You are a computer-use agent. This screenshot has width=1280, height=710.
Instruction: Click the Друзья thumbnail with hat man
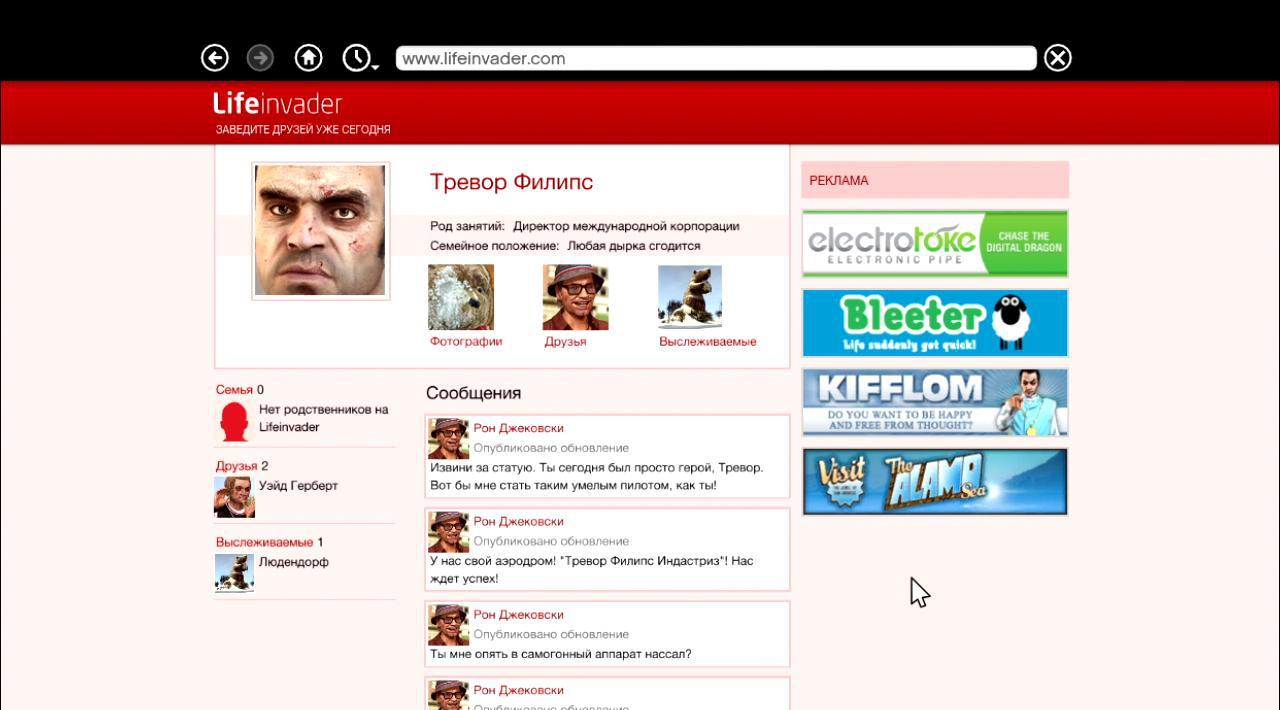pos(576,297)
